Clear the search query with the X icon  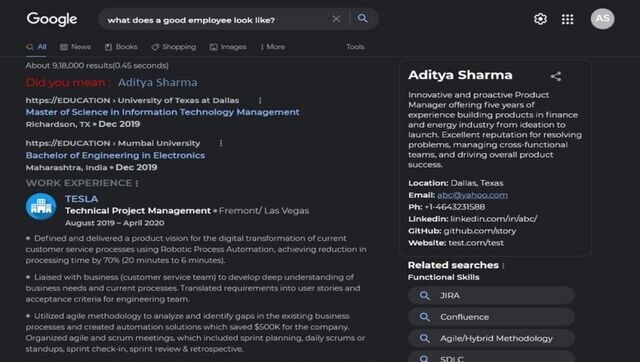(336, 19)
